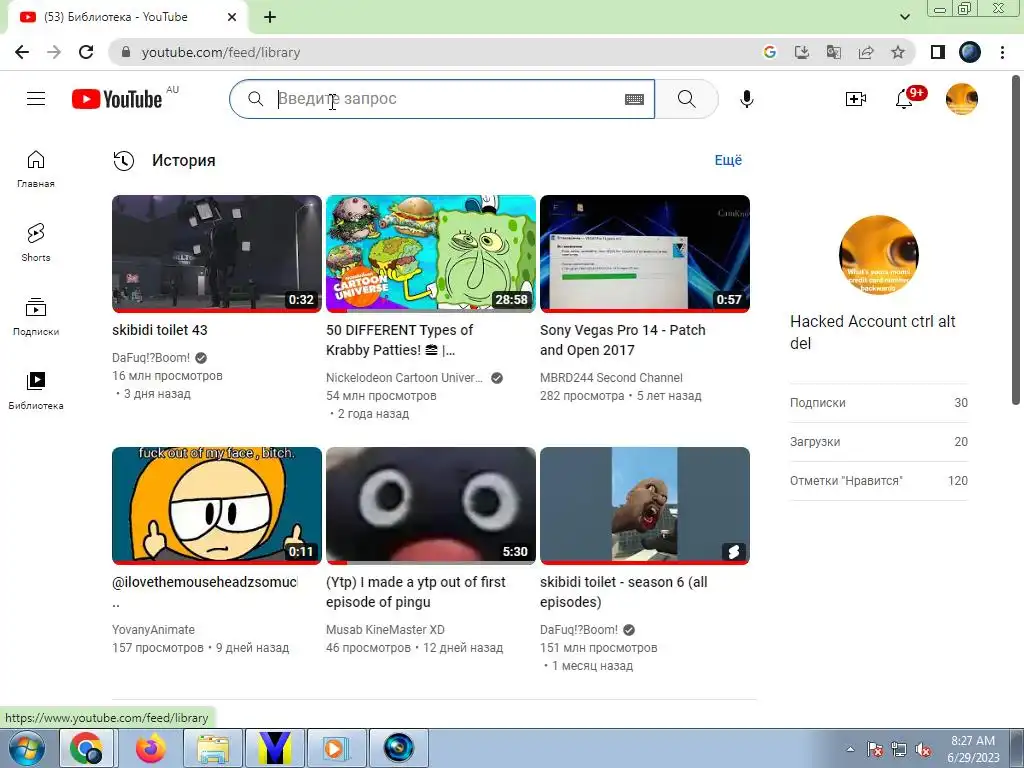Click the Подписки 30 row

tap(878, 403)
